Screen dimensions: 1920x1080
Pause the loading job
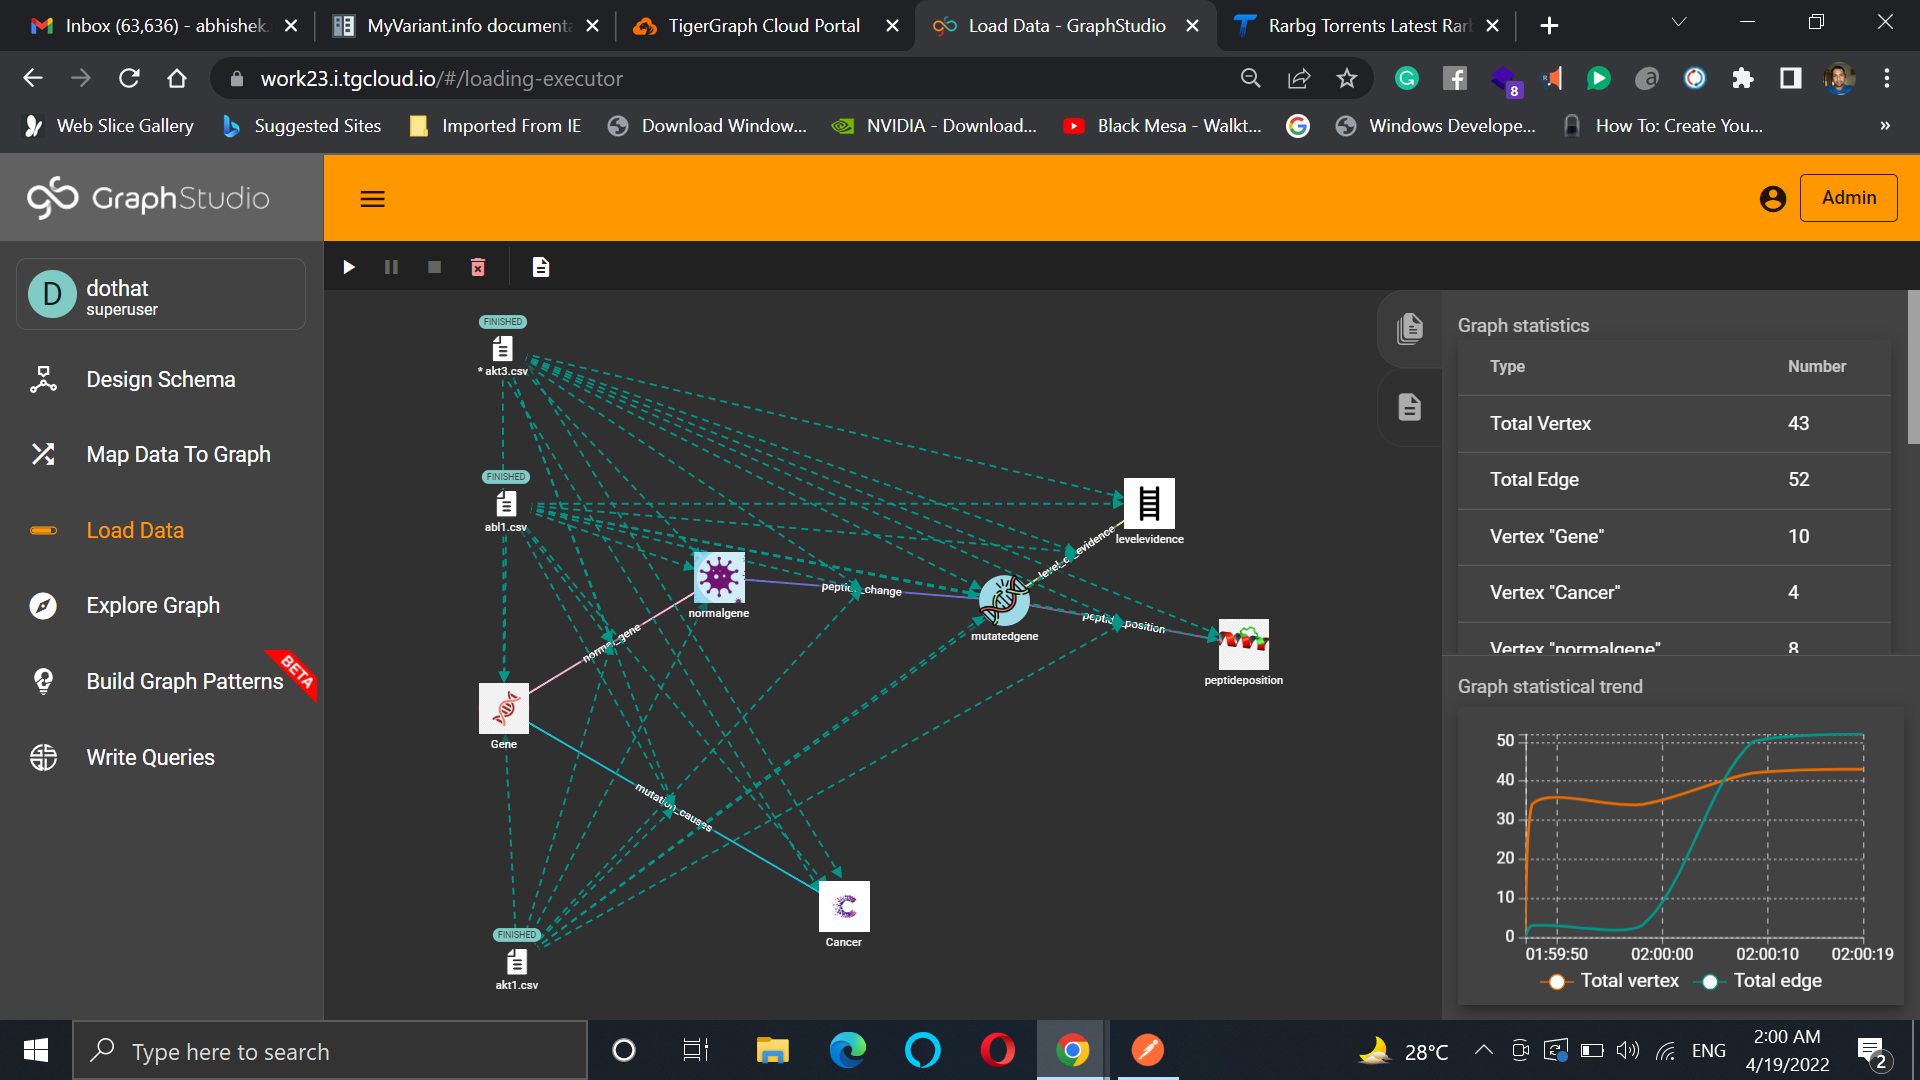tap(391, 267)
